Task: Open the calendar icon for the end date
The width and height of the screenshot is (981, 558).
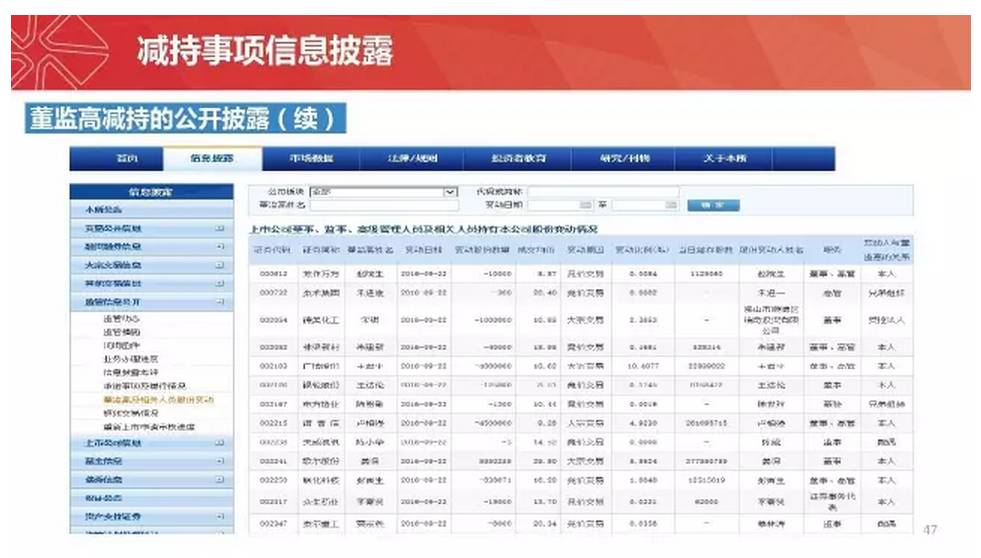Action: (x=670, y=205)
